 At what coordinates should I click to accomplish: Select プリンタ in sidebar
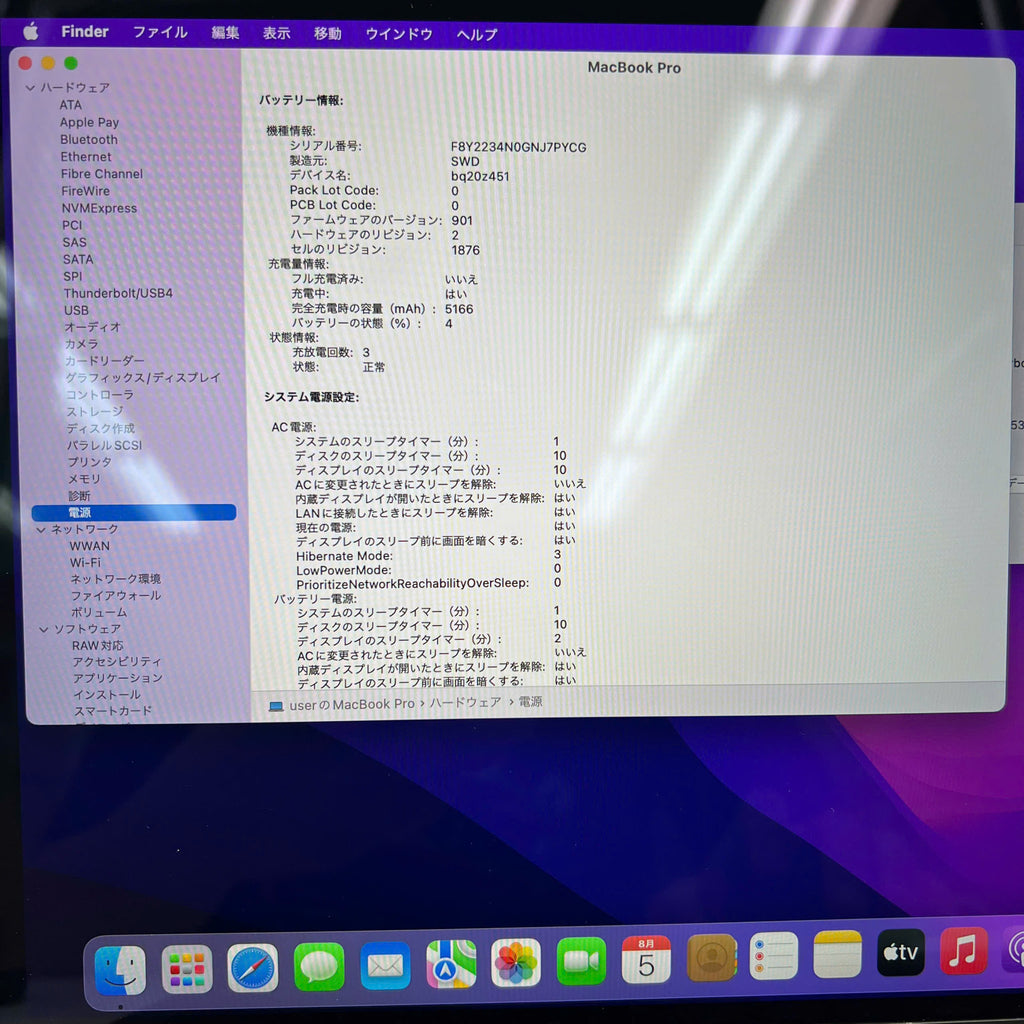[x=89, y=462]
